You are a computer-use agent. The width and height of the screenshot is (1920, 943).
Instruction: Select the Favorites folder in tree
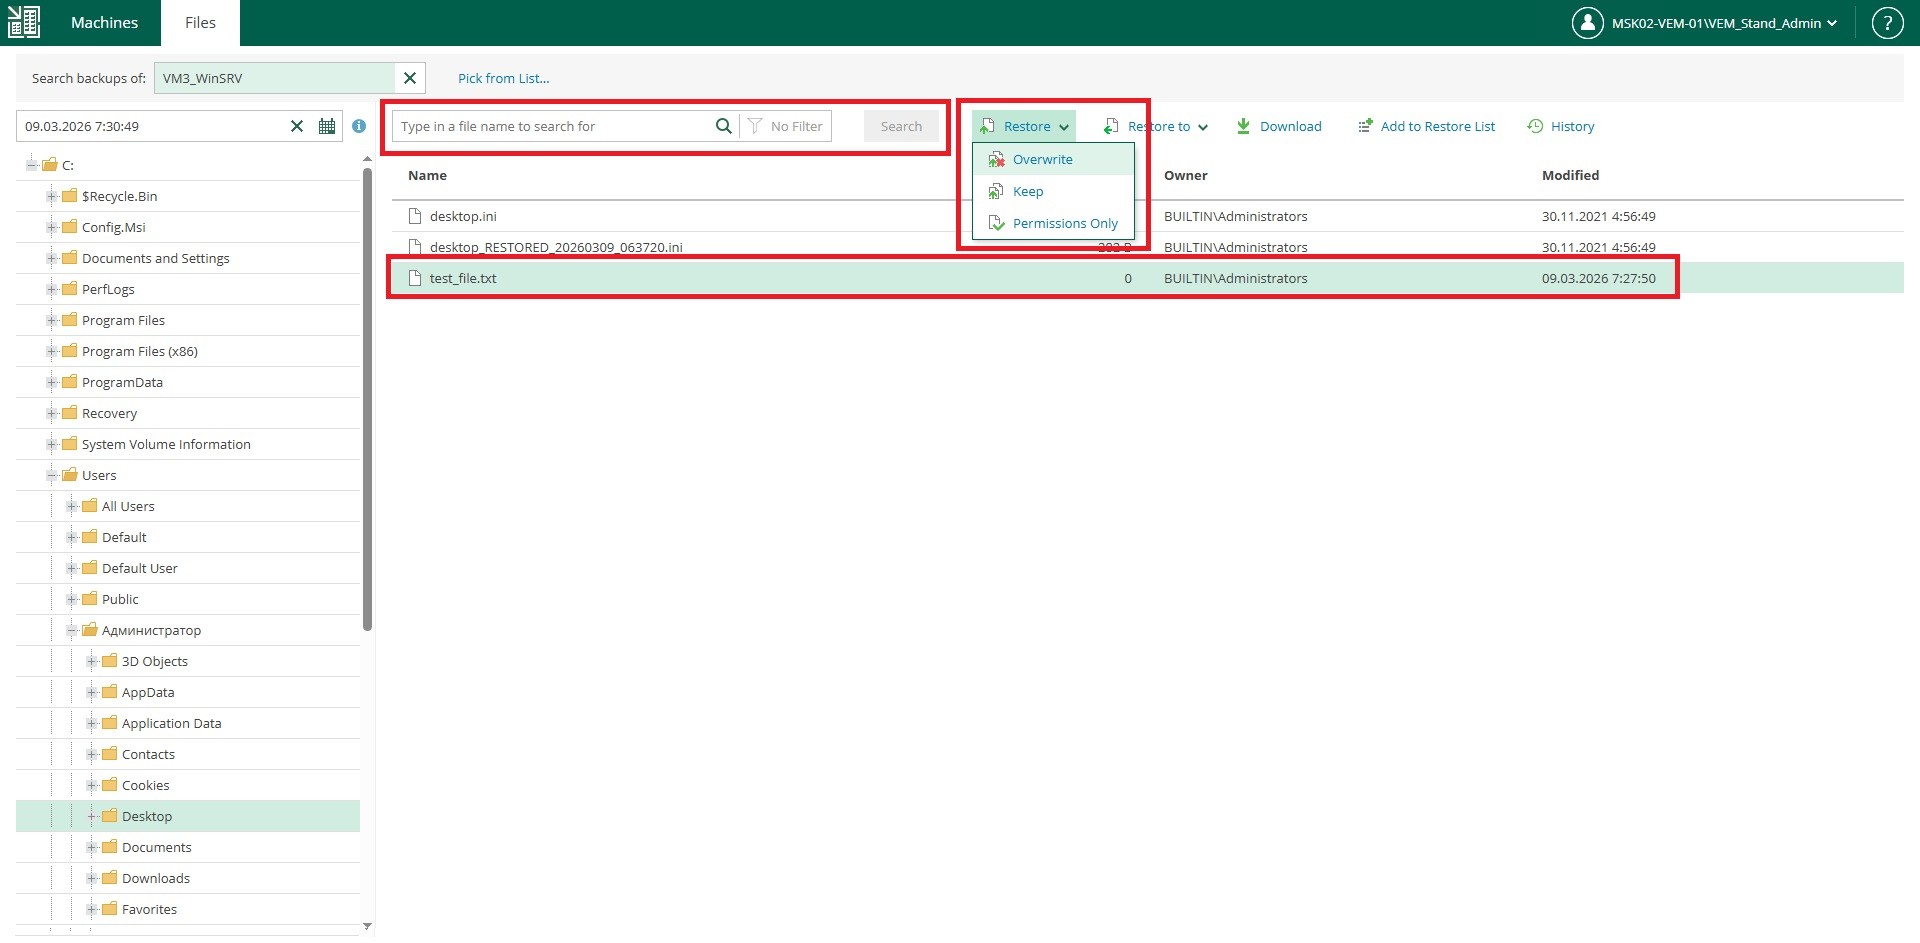pyautogui.click(x=149, y=909)
